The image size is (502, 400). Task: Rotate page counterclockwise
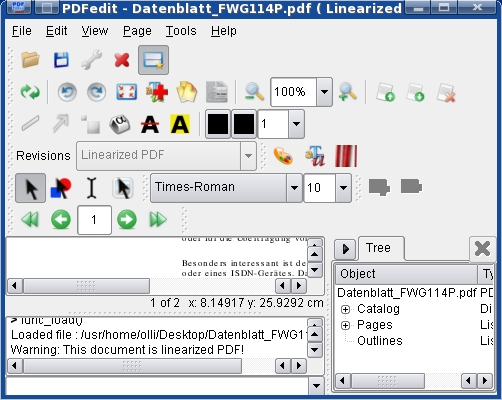click(x=67, y=92)
